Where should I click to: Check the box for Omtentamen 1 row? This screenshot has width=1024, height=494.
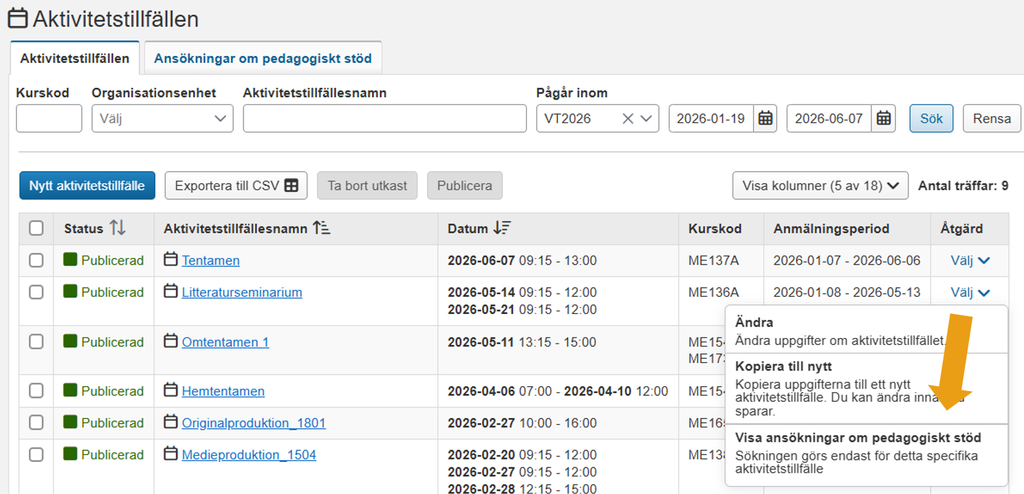click(37, 342)
